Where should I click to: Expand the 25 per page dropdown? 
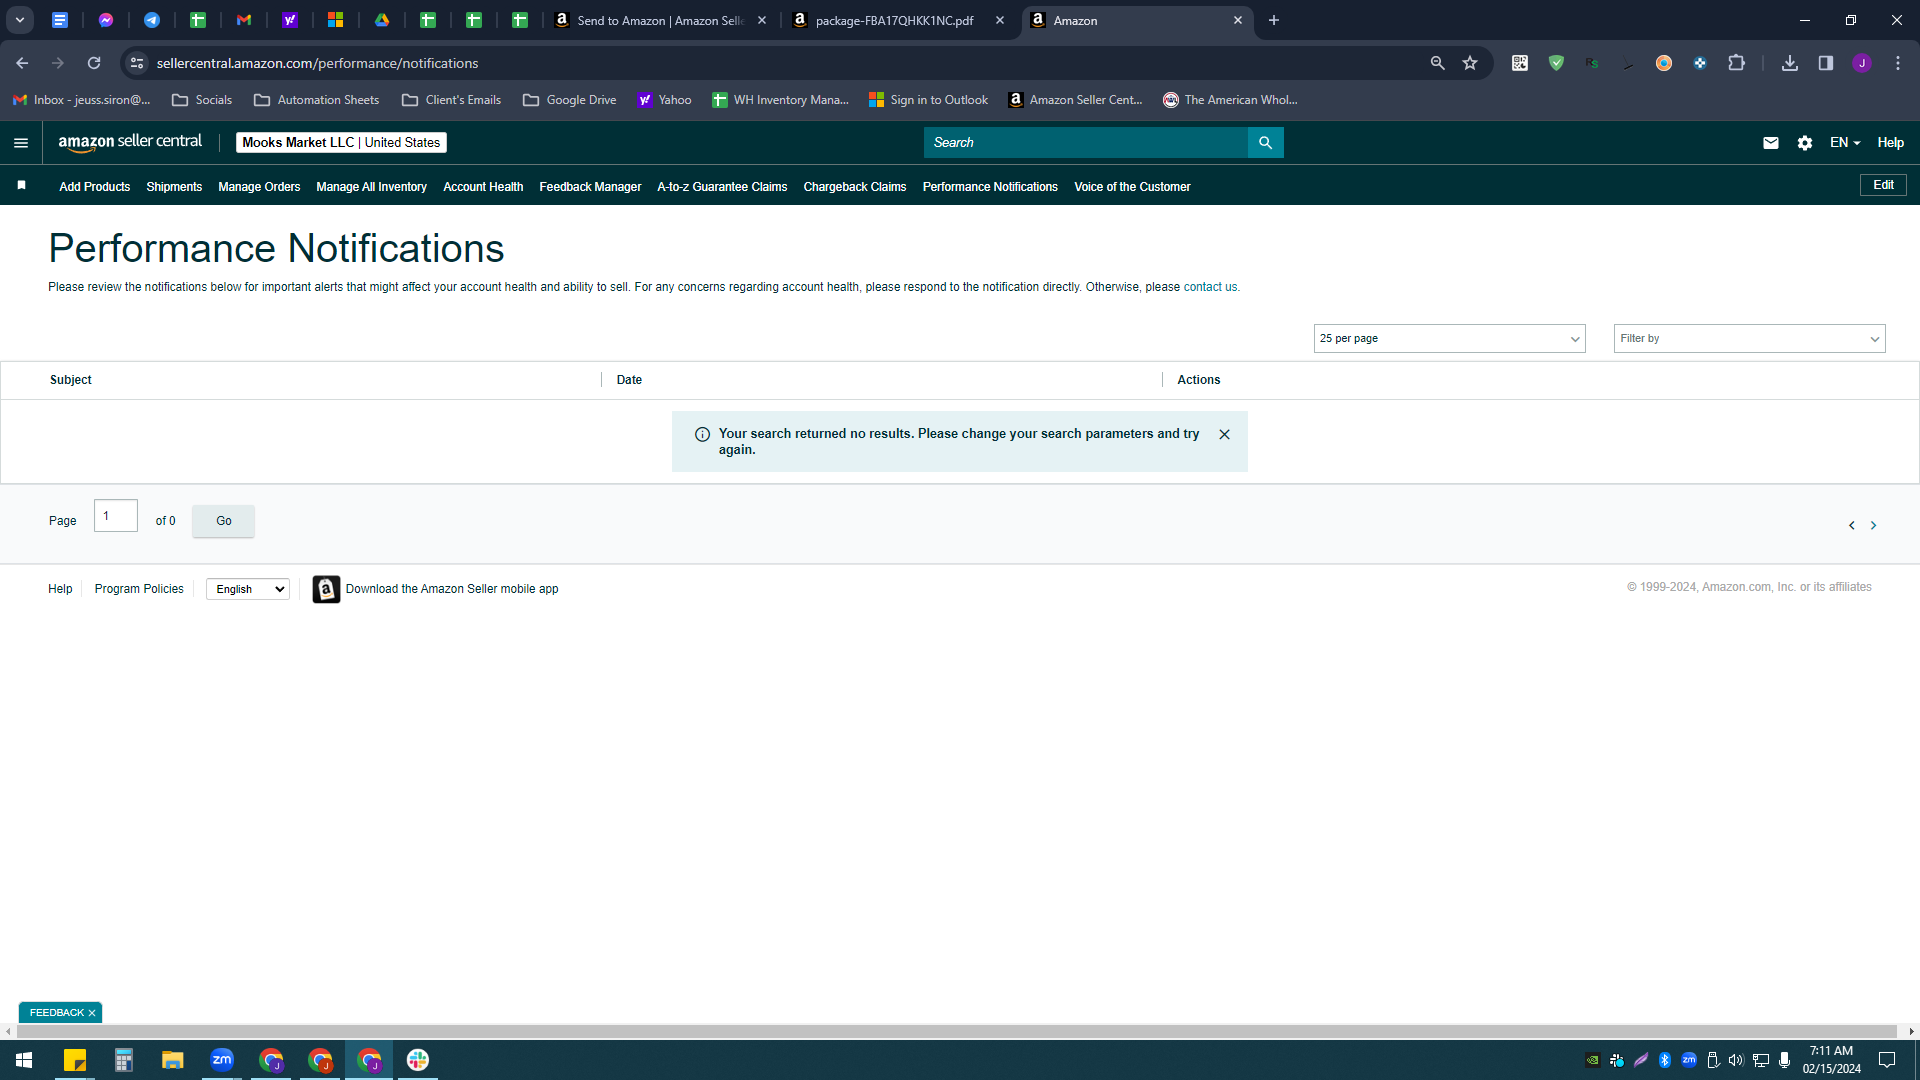pos(1449,339)
